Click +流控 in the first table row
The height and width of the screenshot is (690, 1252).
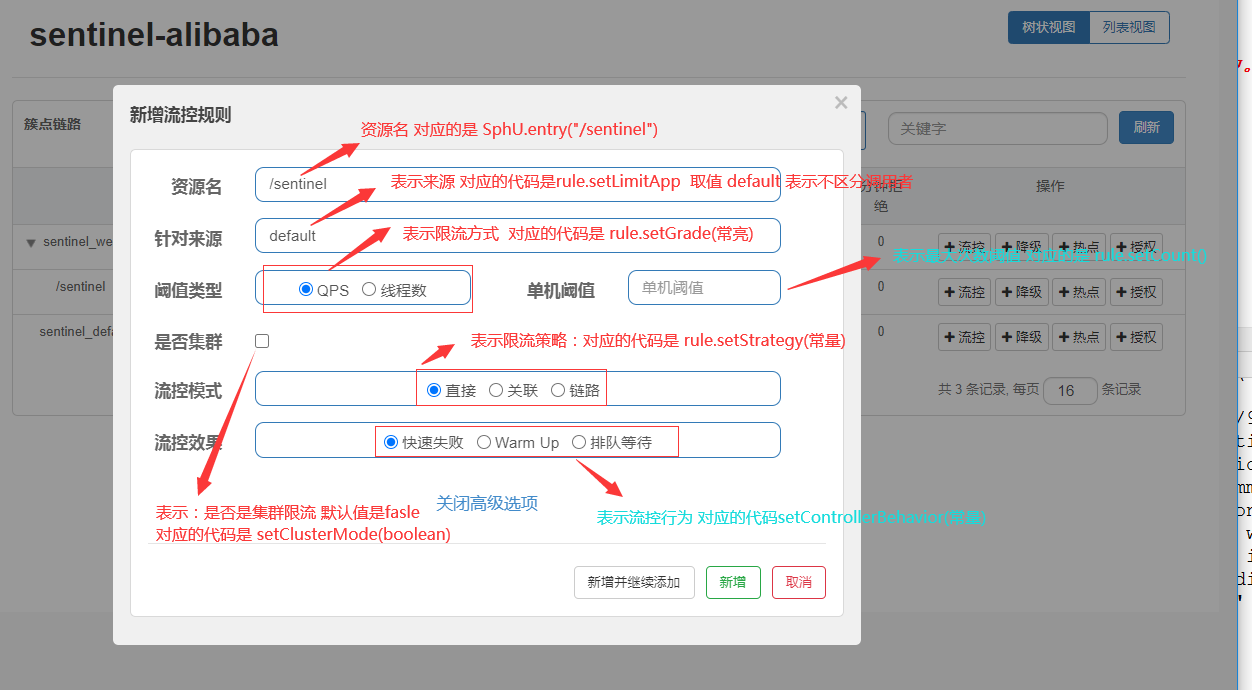pyautogui.click(x=964, y=247)
